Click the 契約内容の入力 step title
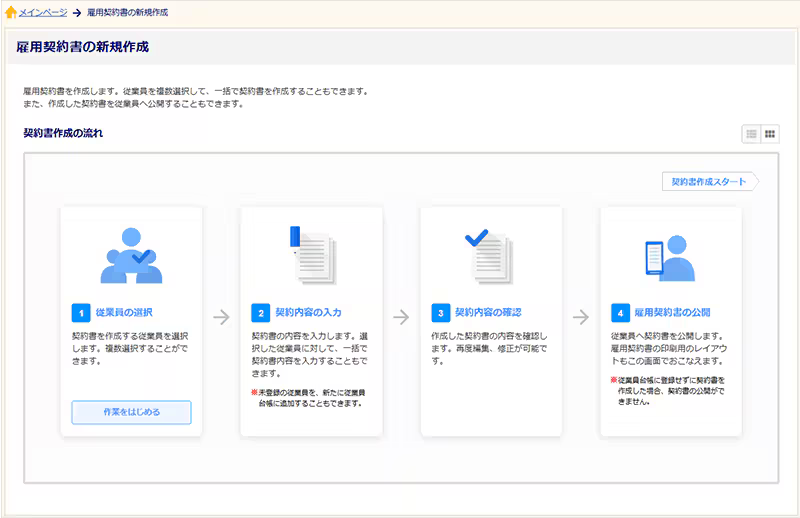The width and height of the screenshot is (800, 518). [308, 312]
